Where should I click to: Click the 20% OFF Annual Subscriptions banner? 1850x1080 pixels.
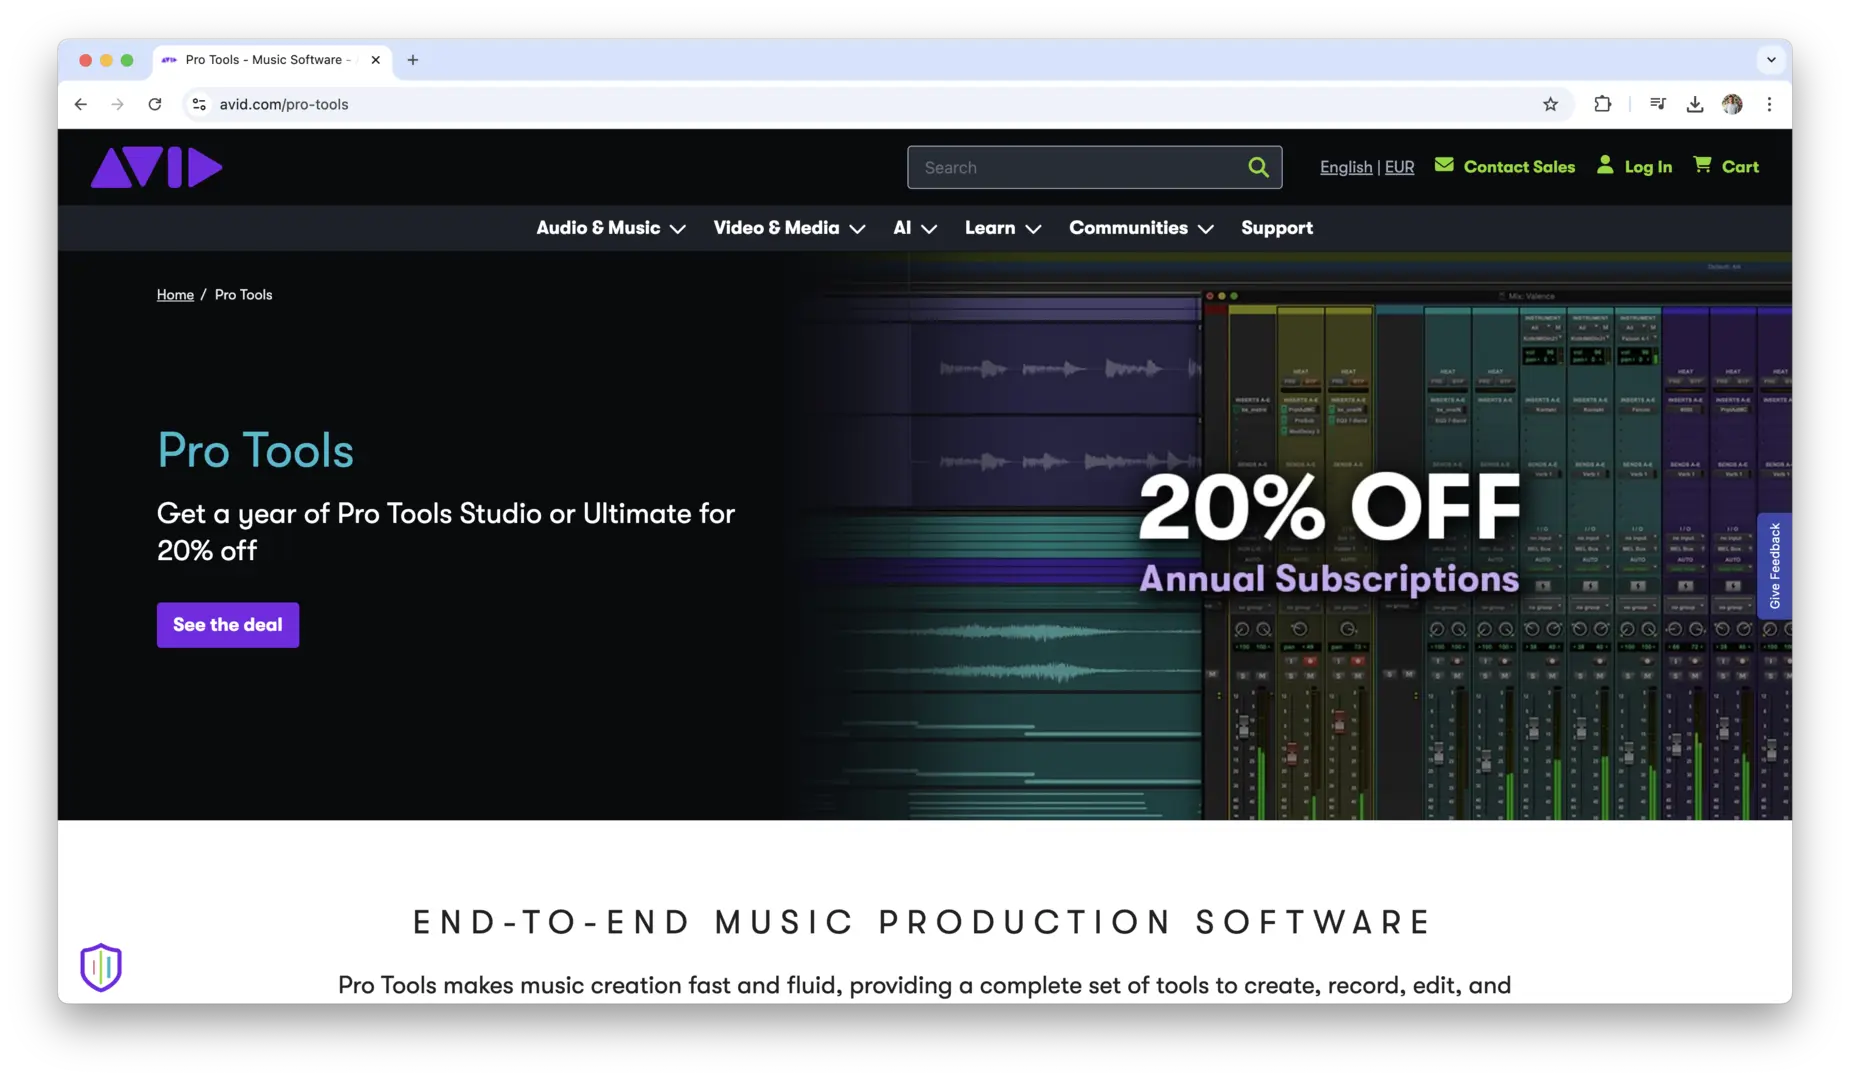pos(1329,534)
